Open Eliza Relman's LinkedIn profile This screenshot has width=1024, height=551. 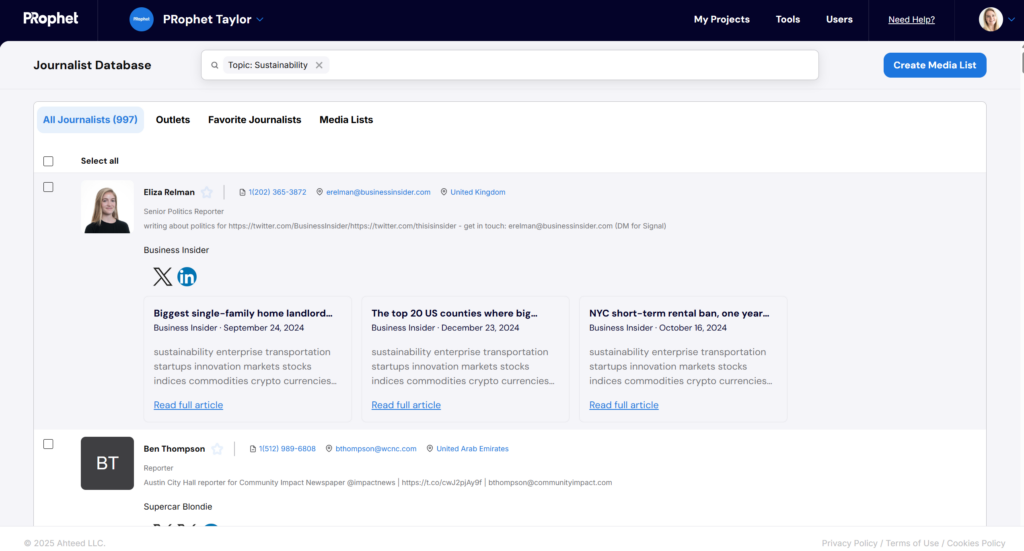coord(187,277)
